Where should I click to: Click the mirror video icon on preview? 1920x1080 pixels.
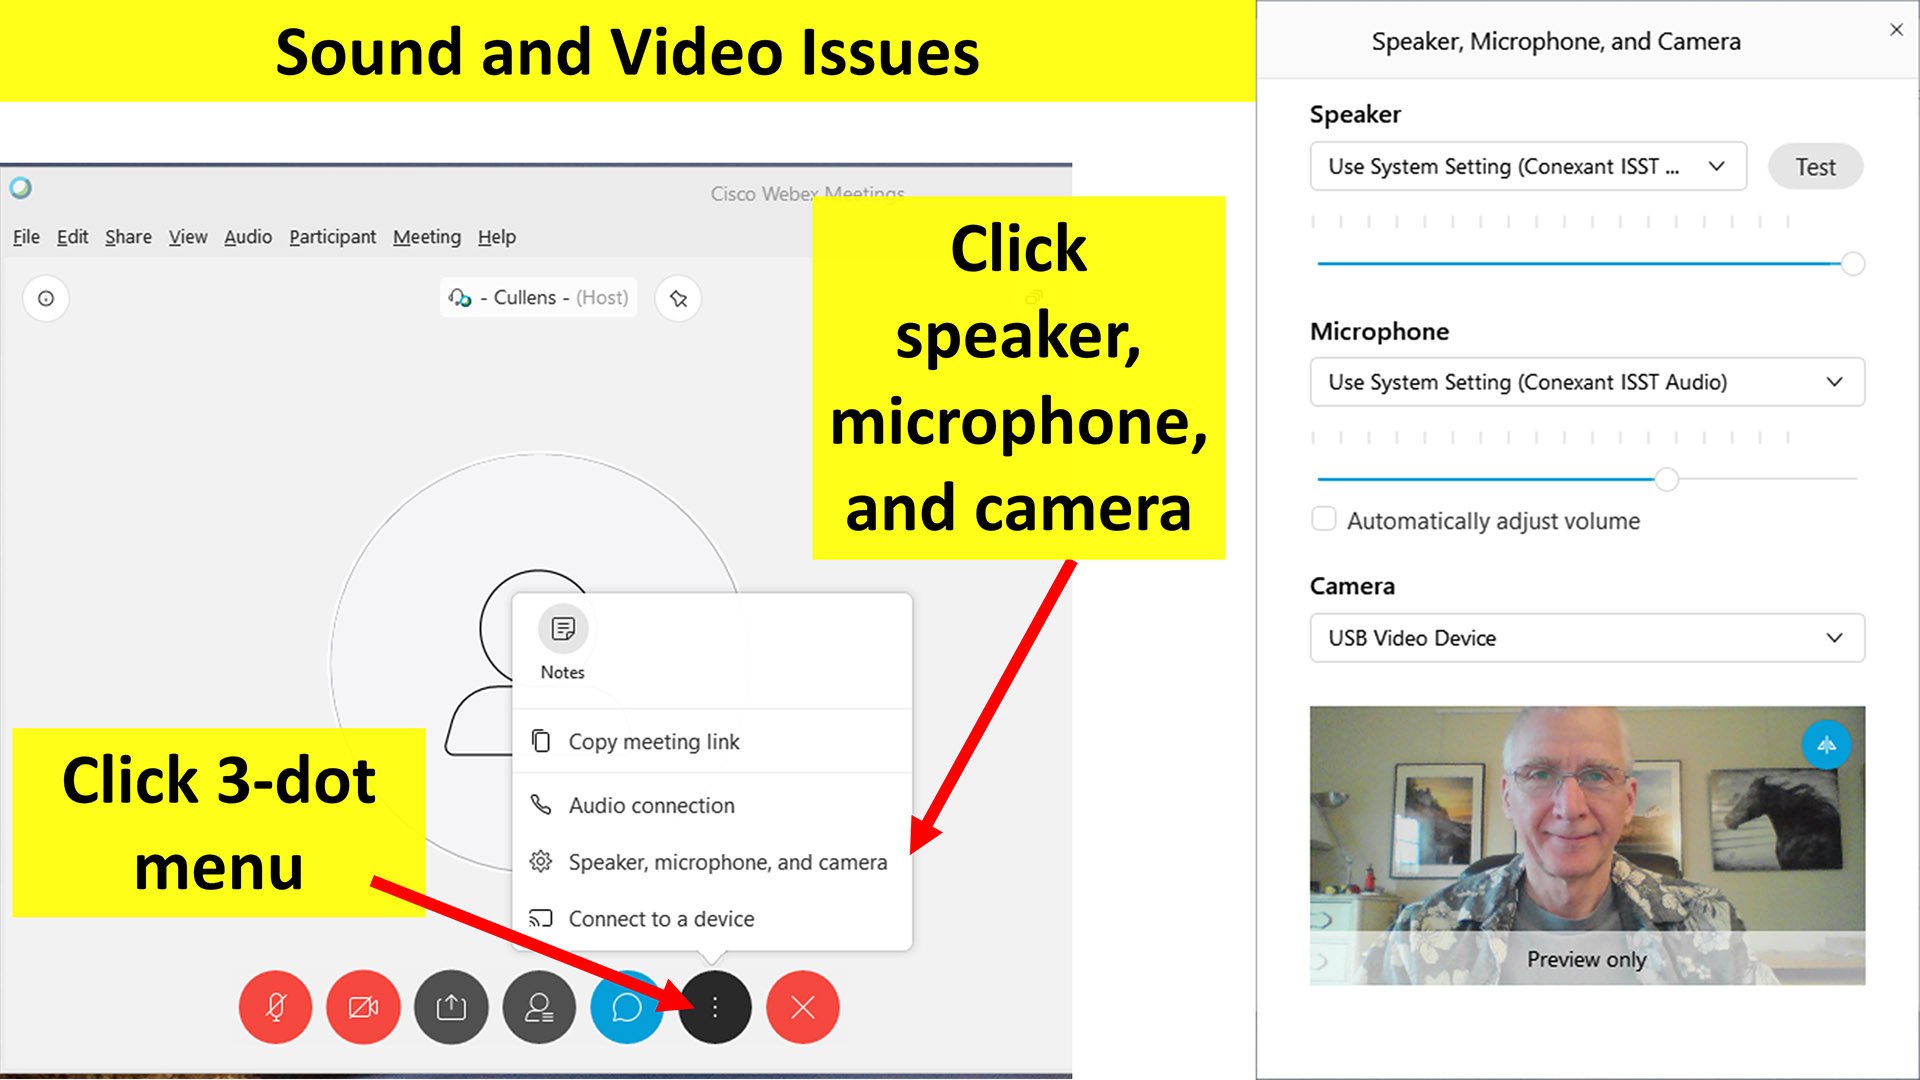coord(1826,745)
